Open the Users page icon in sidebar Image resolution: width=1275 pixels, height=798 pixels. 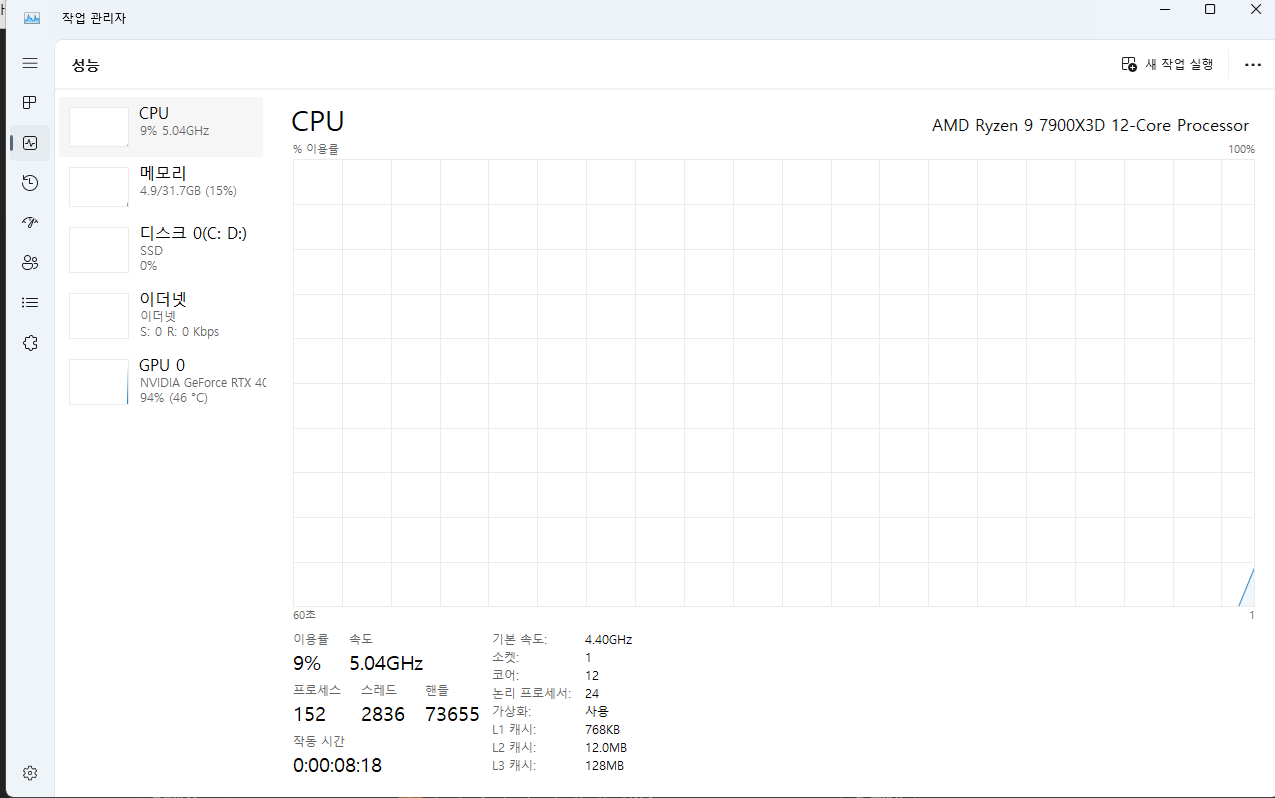pyautogui.click(x=30, y=262)
